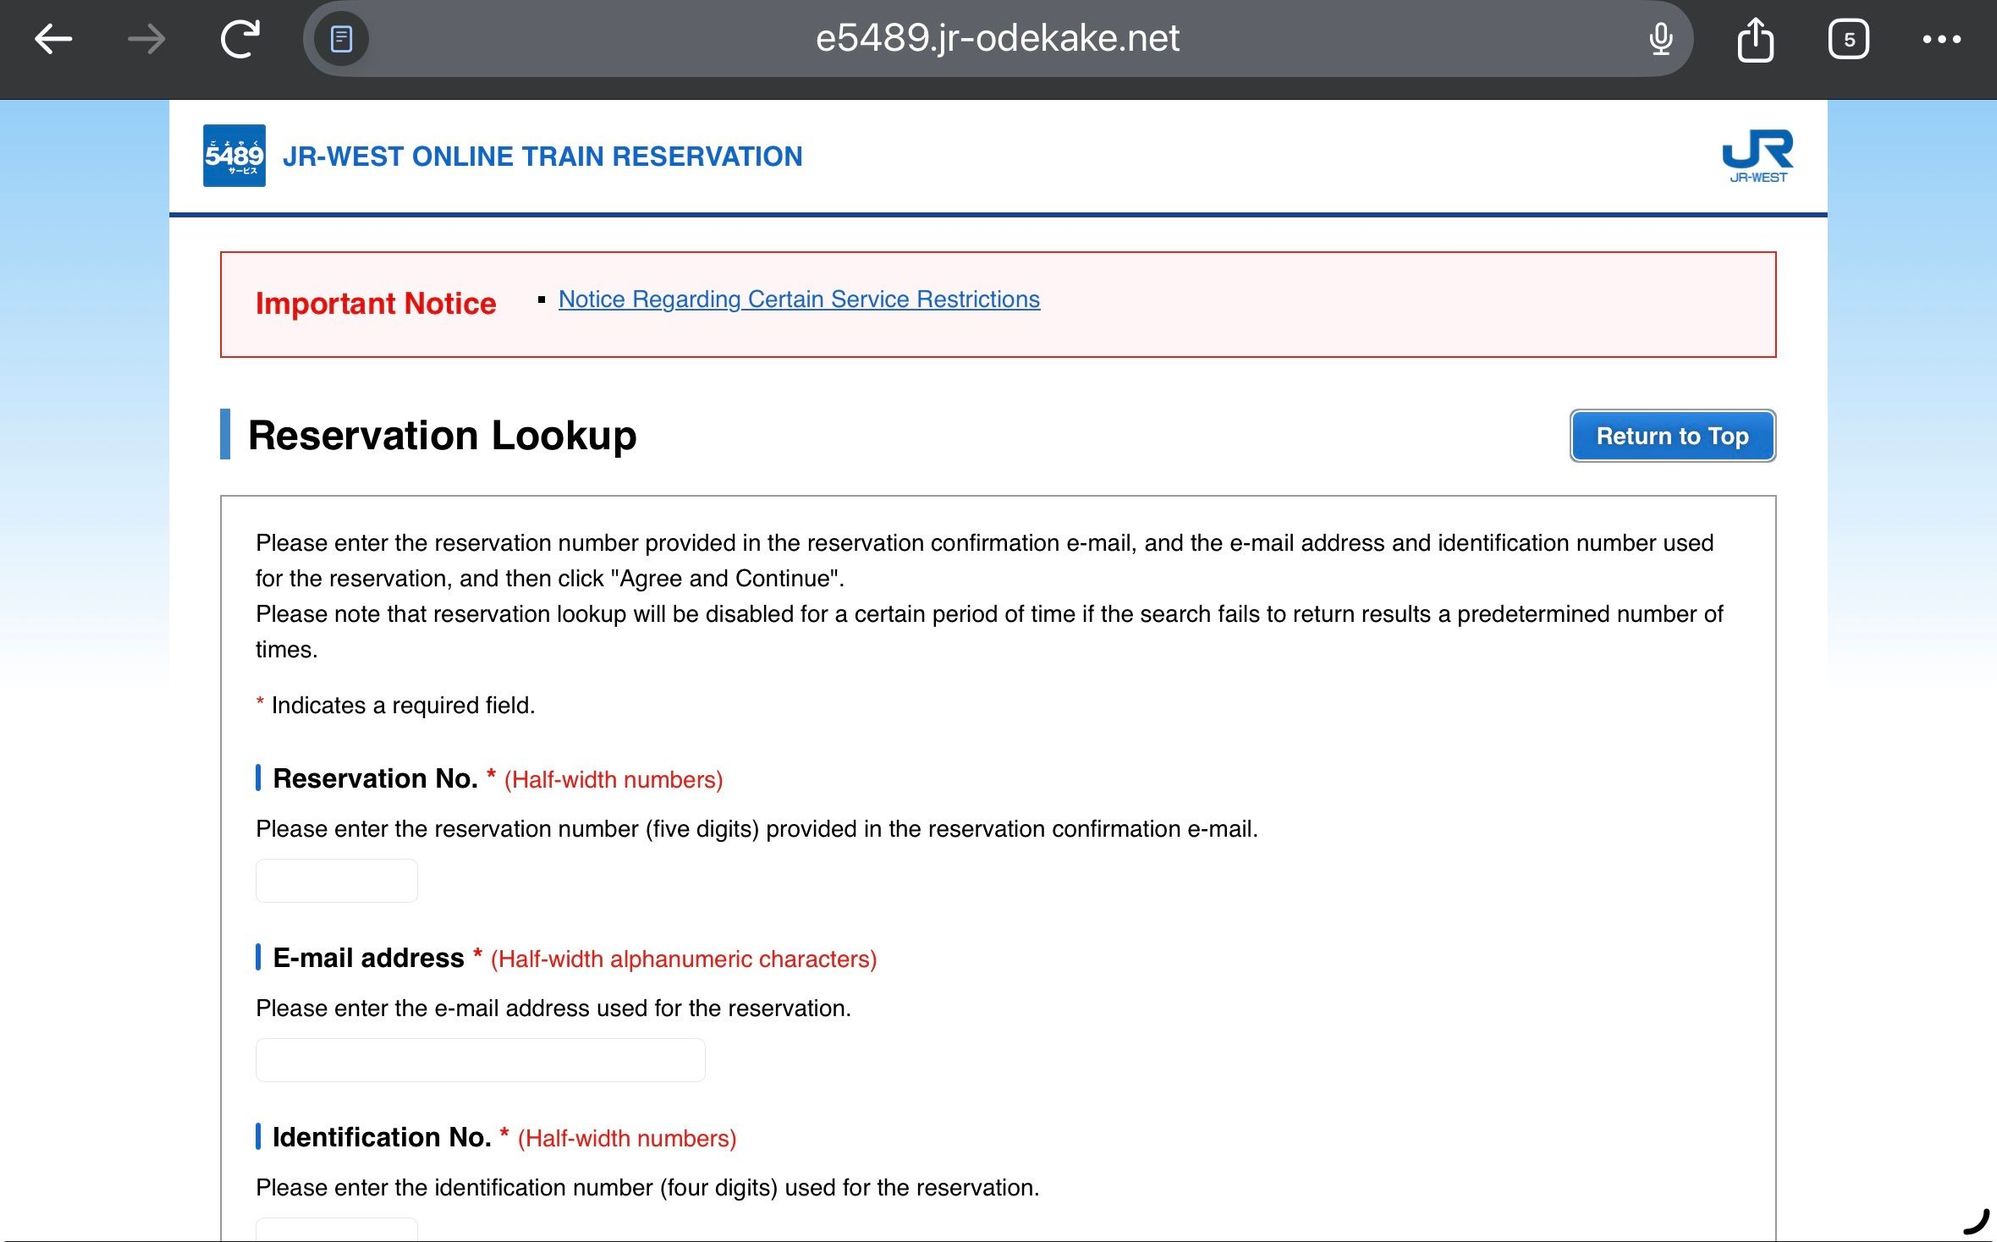The width and height of the screenshot is (1997, 1242).
Task: Tap the microphone voice search icon
Action: click(1660, 39)
